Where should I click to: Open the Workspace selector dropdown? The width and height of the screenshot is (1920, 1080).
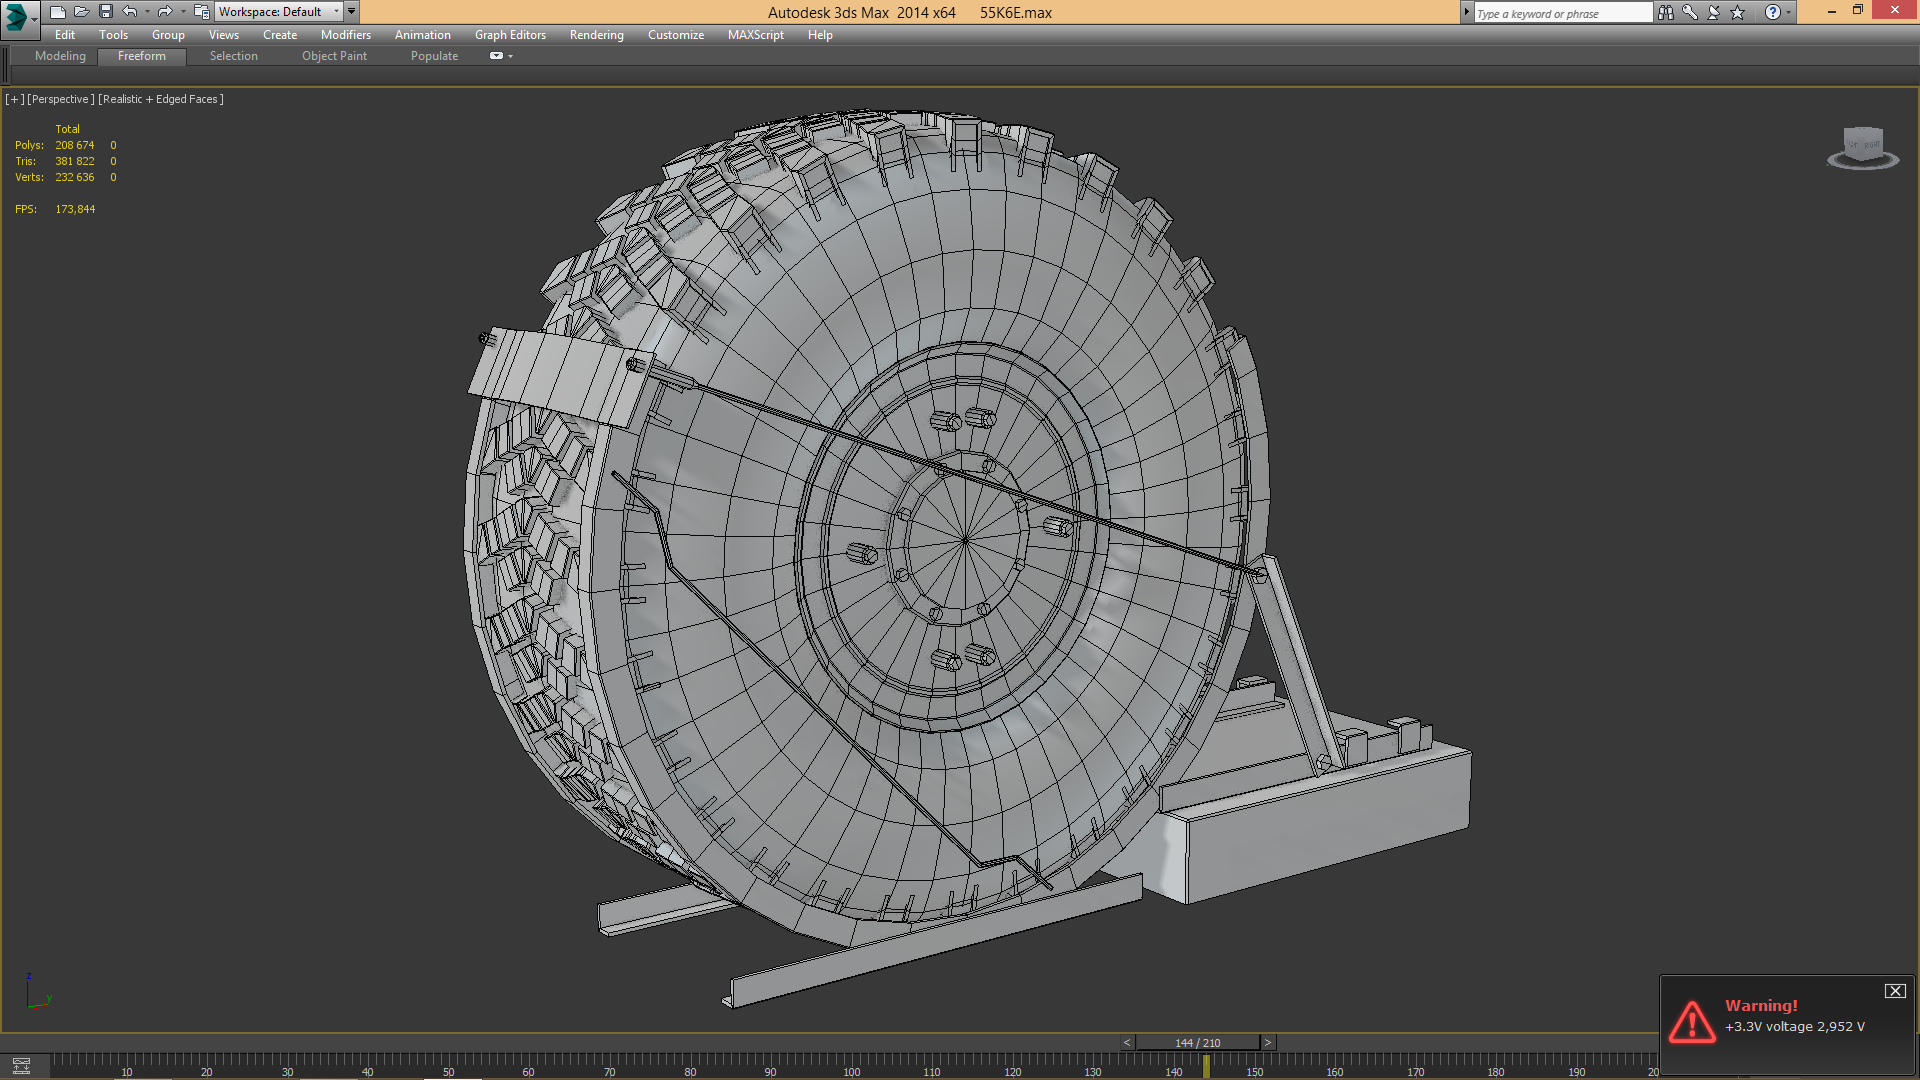(278, 11)
